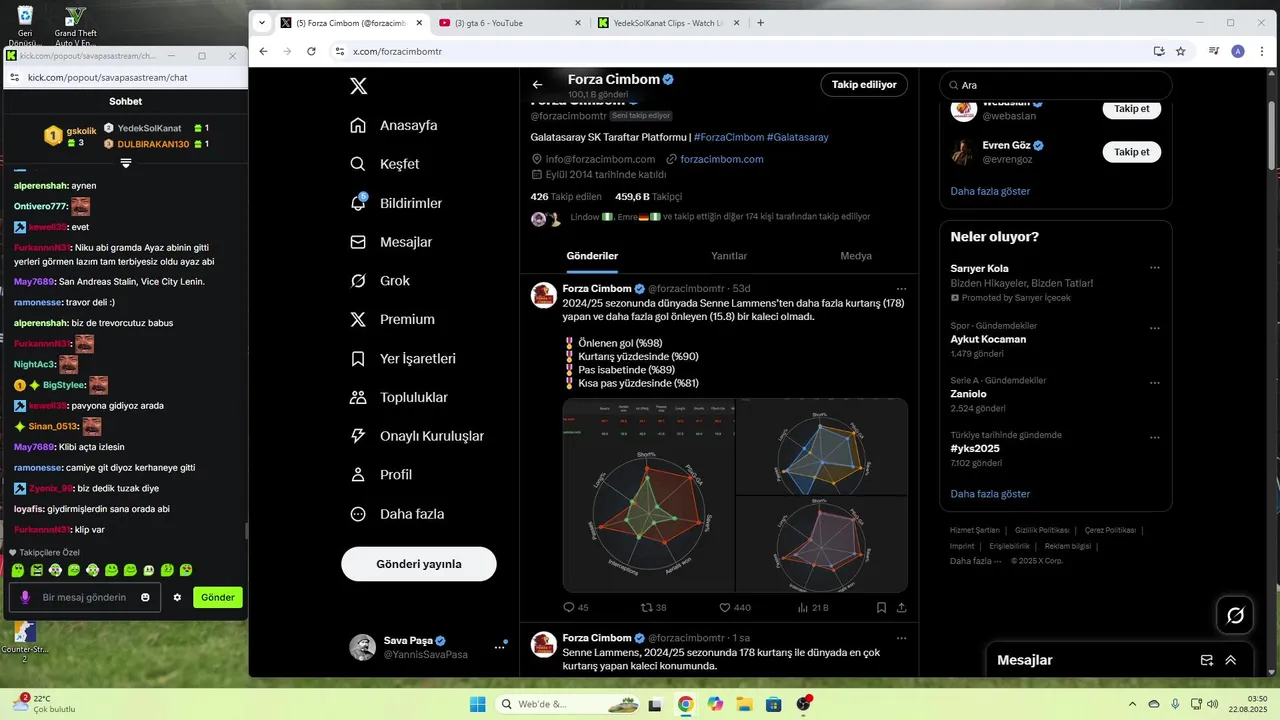Follow Evren Göz with Takip et
The image size is (1280, 720).
point(1132,152)
